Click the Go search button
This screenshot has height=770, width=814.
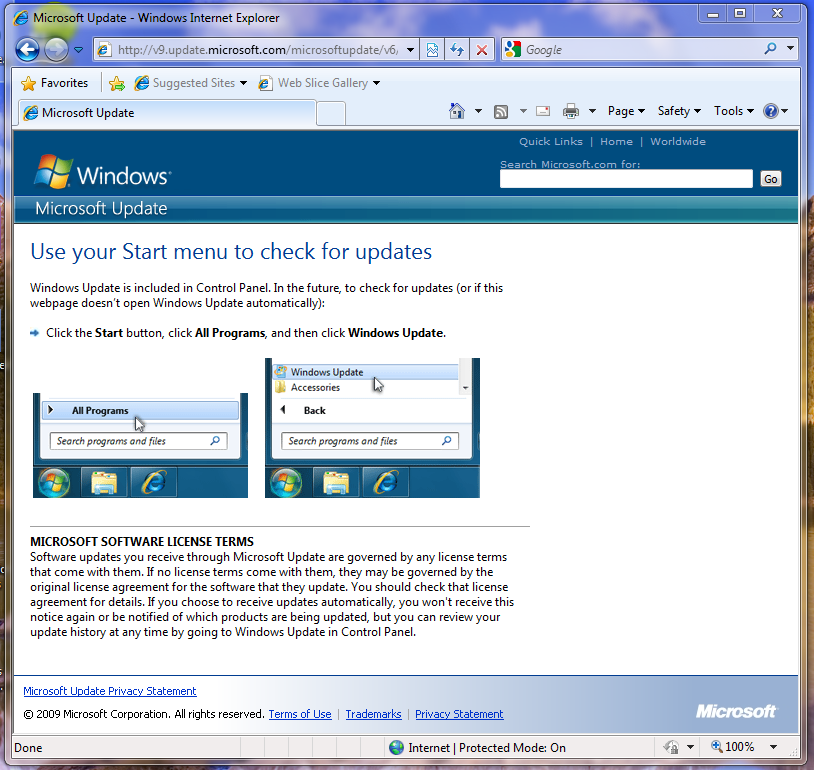click(770, 179)
